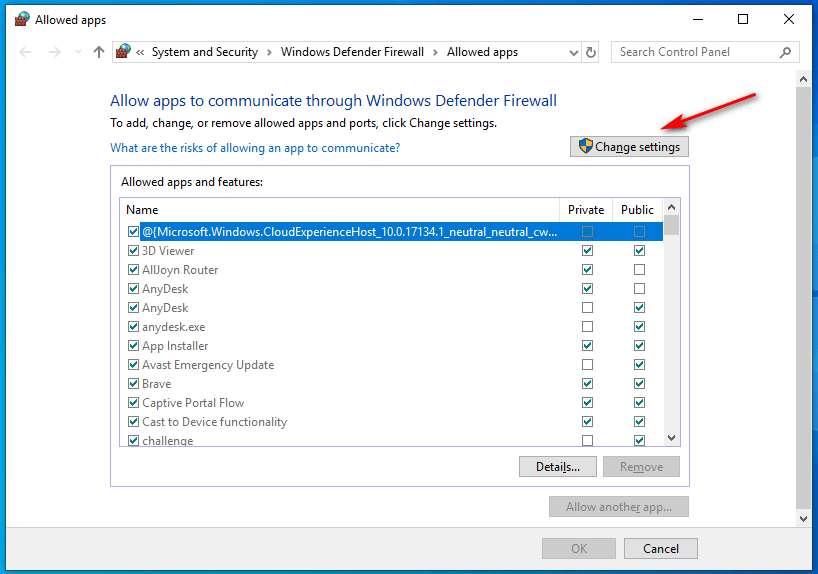Click the search magnifier icon

[x=786, y=52]
